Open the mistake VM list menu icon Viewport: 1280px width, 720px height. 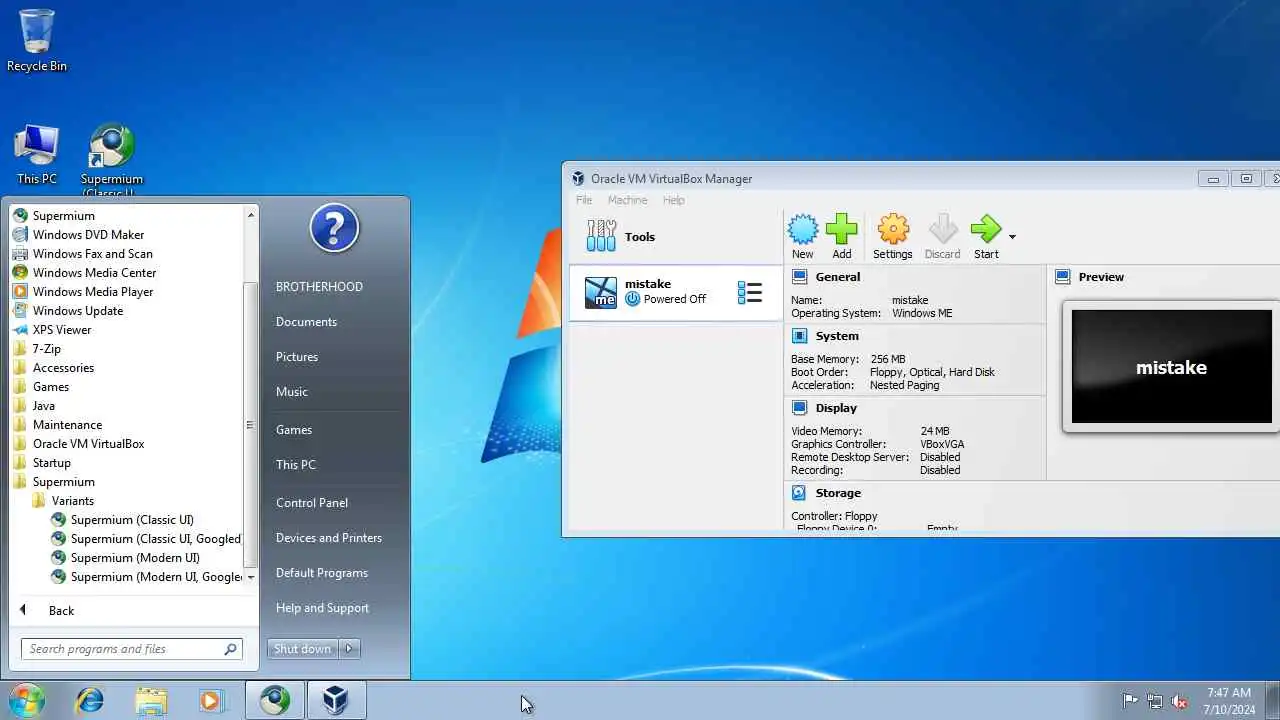click(750, 292)
